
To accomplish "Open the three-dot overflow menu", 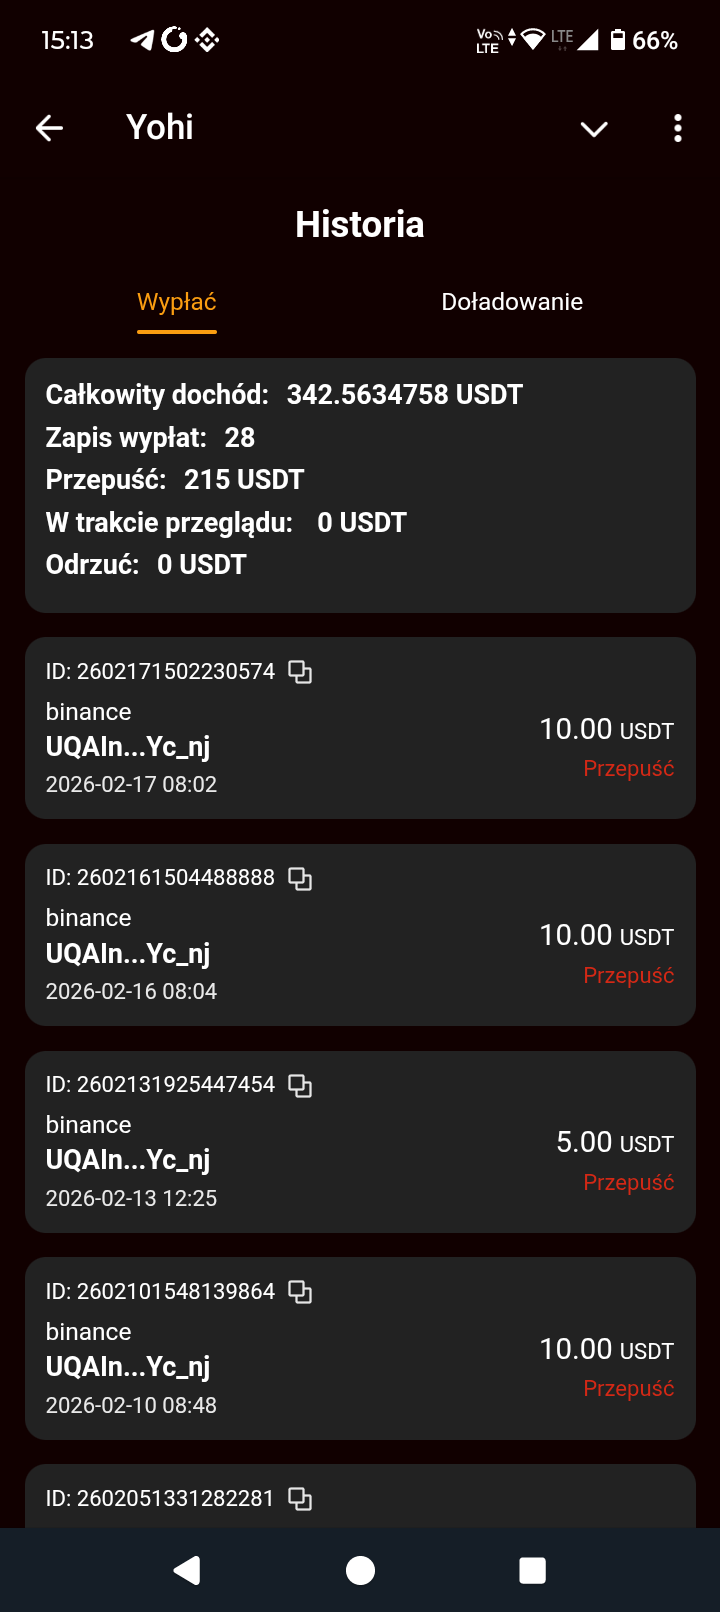I will (678, 128).
